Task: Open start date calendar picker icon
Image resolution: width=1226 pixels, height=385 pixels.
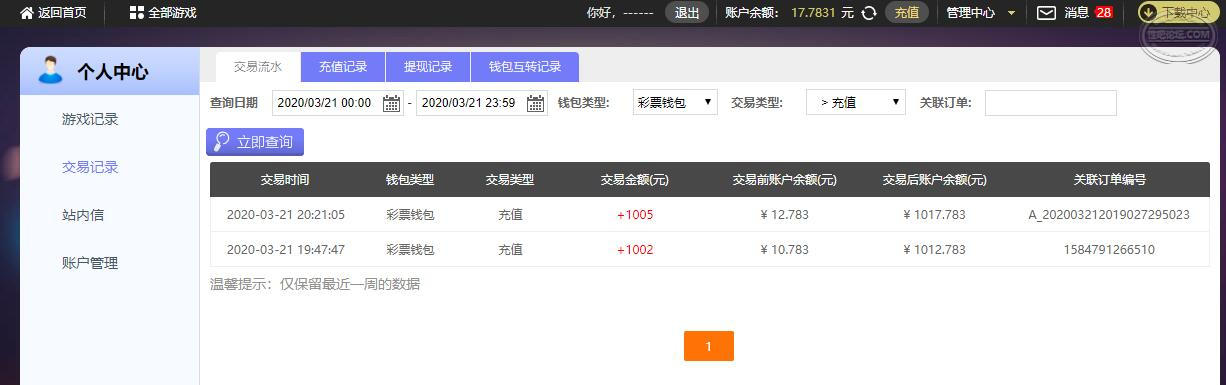Action: point(392,103)
